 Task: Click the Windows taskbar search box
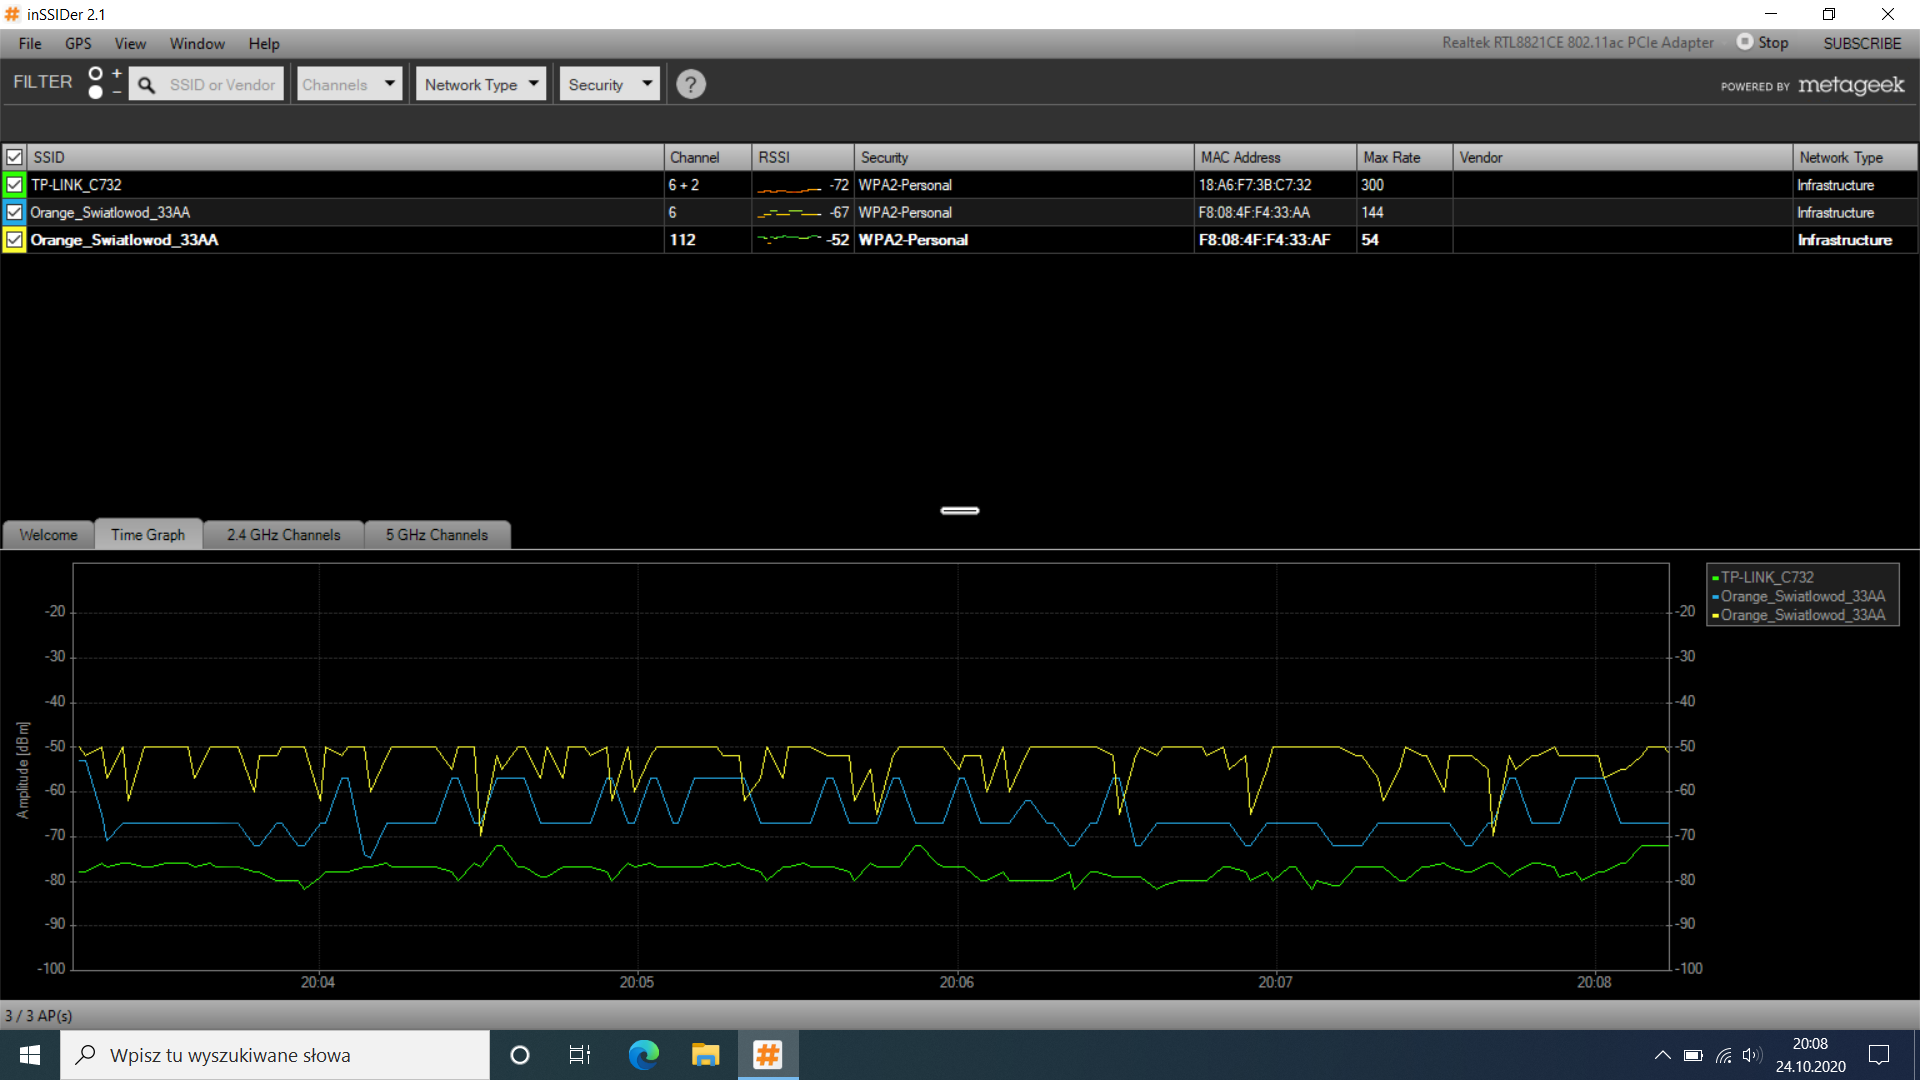[275, 1055]
